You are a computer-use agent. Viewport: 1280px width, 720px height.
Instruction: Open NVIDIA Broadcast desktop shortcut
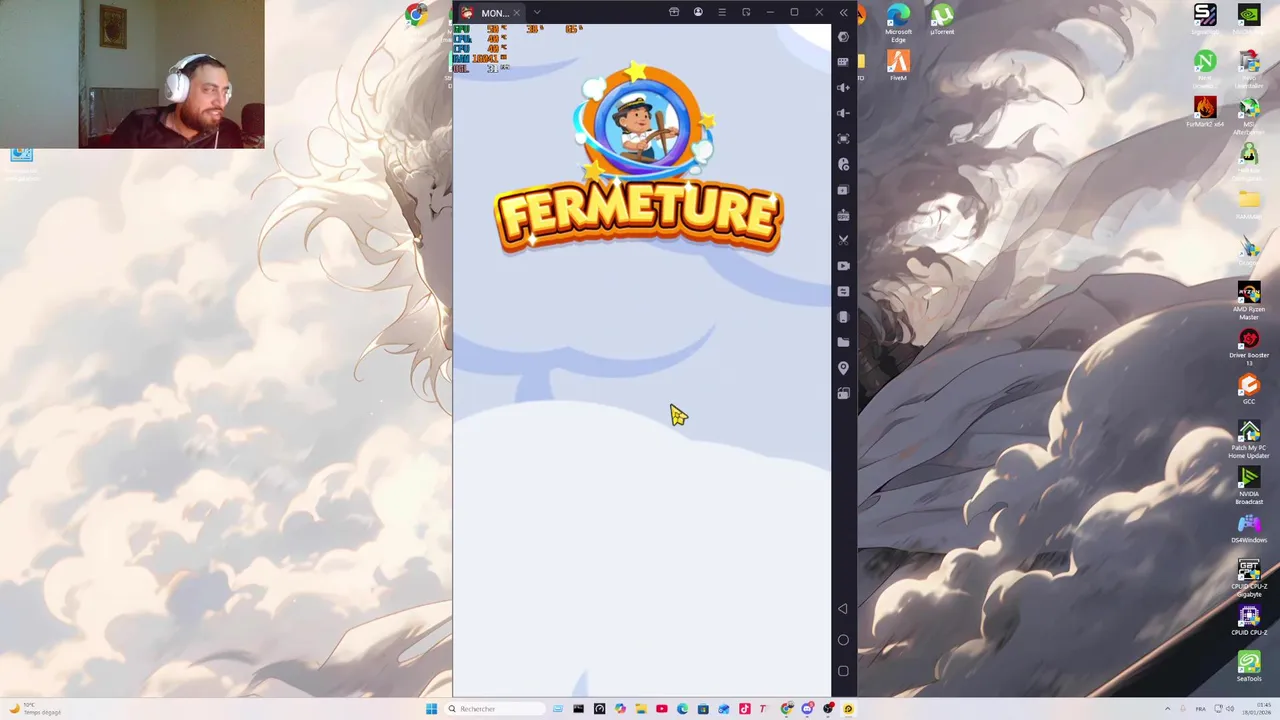coord(1249,486)
